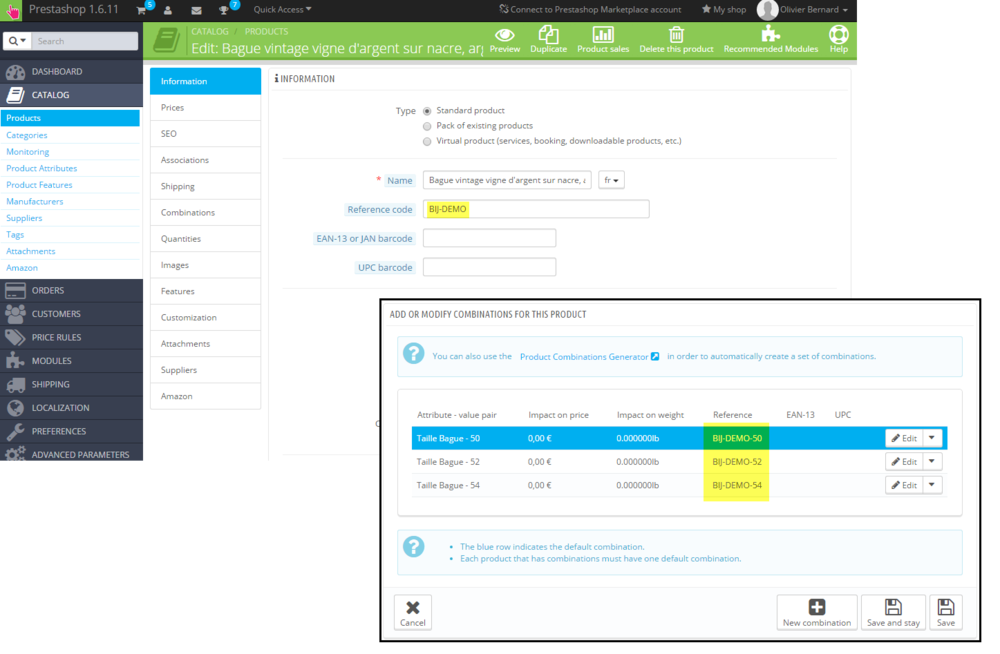Click the Advanced Parameters gears icon in sidebar

pyautogui.click(x=15, y=454)
